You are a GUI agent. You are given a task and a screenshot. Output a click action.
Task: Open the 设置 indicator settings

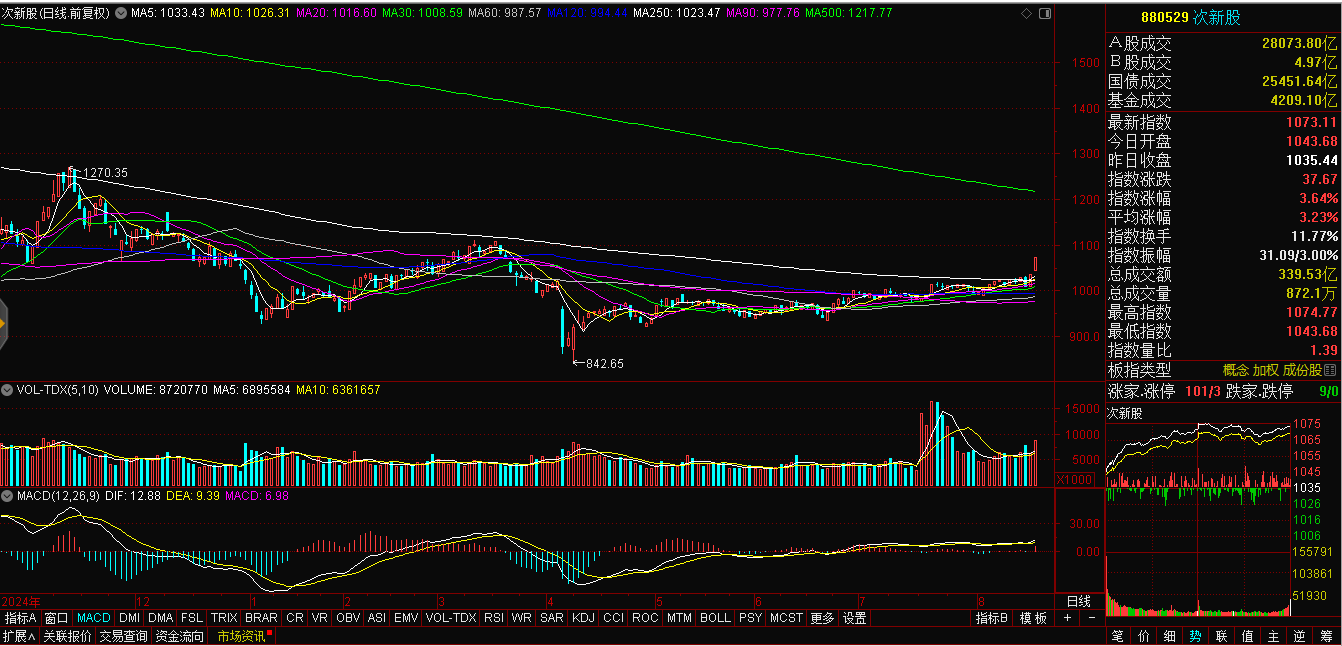click(x=854, y=618)
